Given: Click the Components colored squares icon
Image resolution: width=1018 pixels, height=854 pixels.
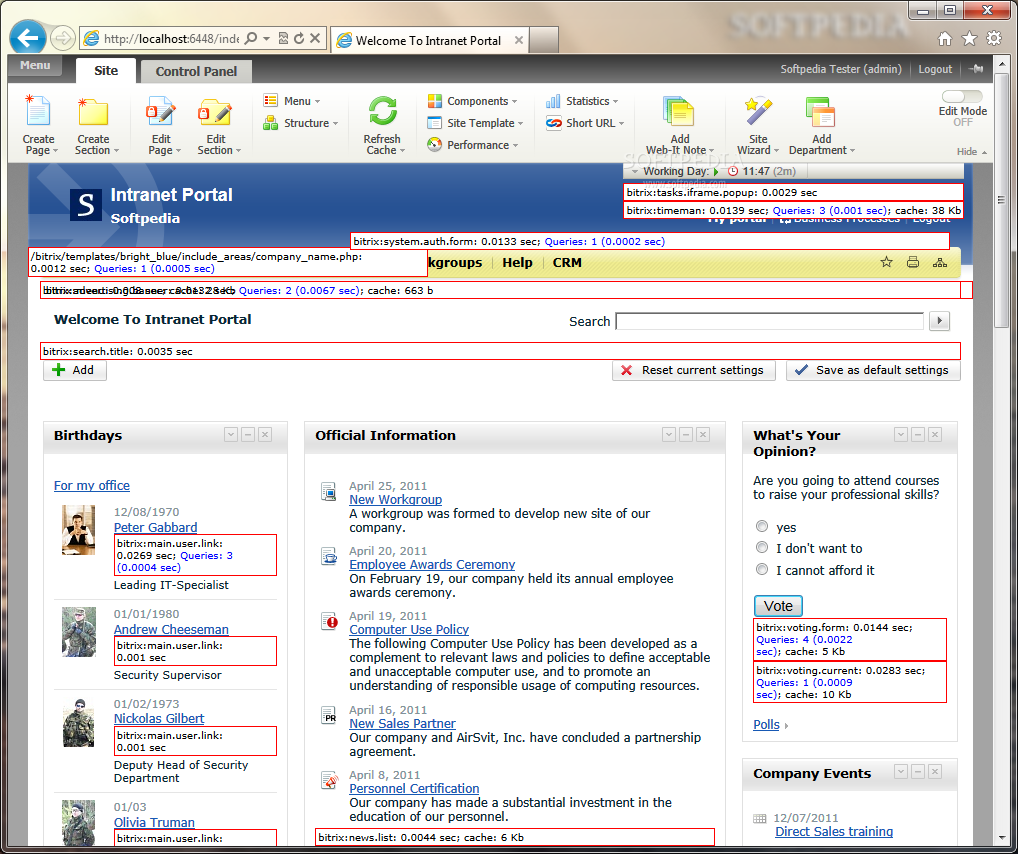Looking at the screenshot, I should pyautogui.click(x=434, y=101).
